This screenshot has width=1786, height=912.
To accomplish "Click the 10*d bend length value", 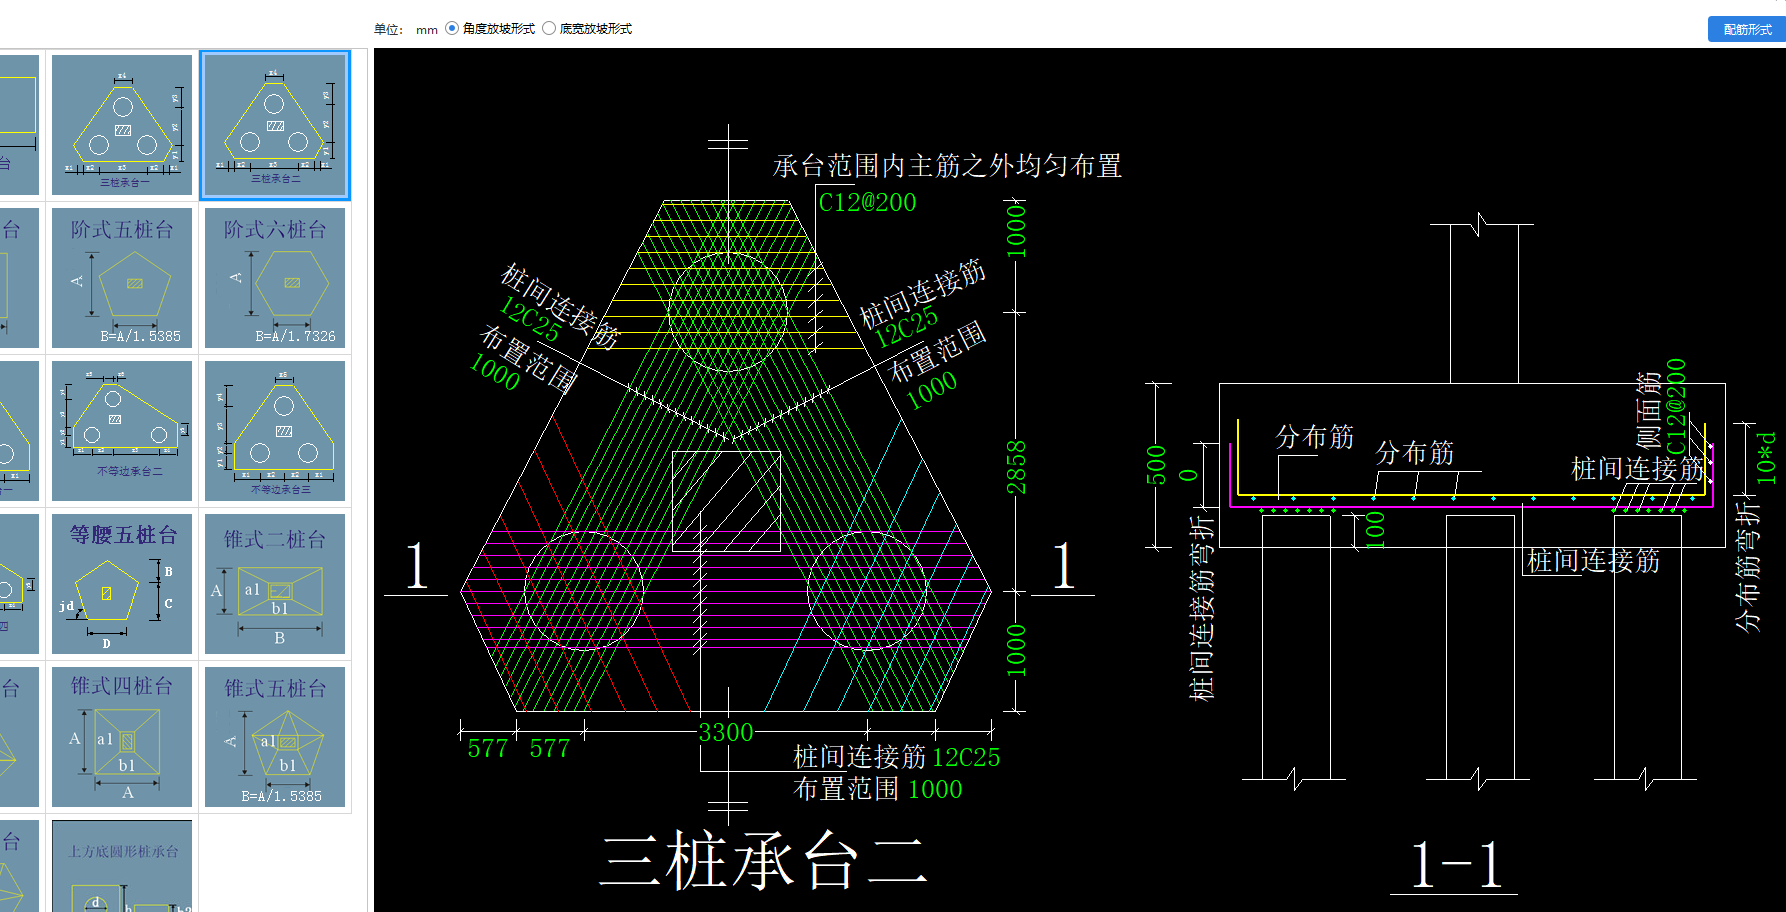I will pos(1767,458).
